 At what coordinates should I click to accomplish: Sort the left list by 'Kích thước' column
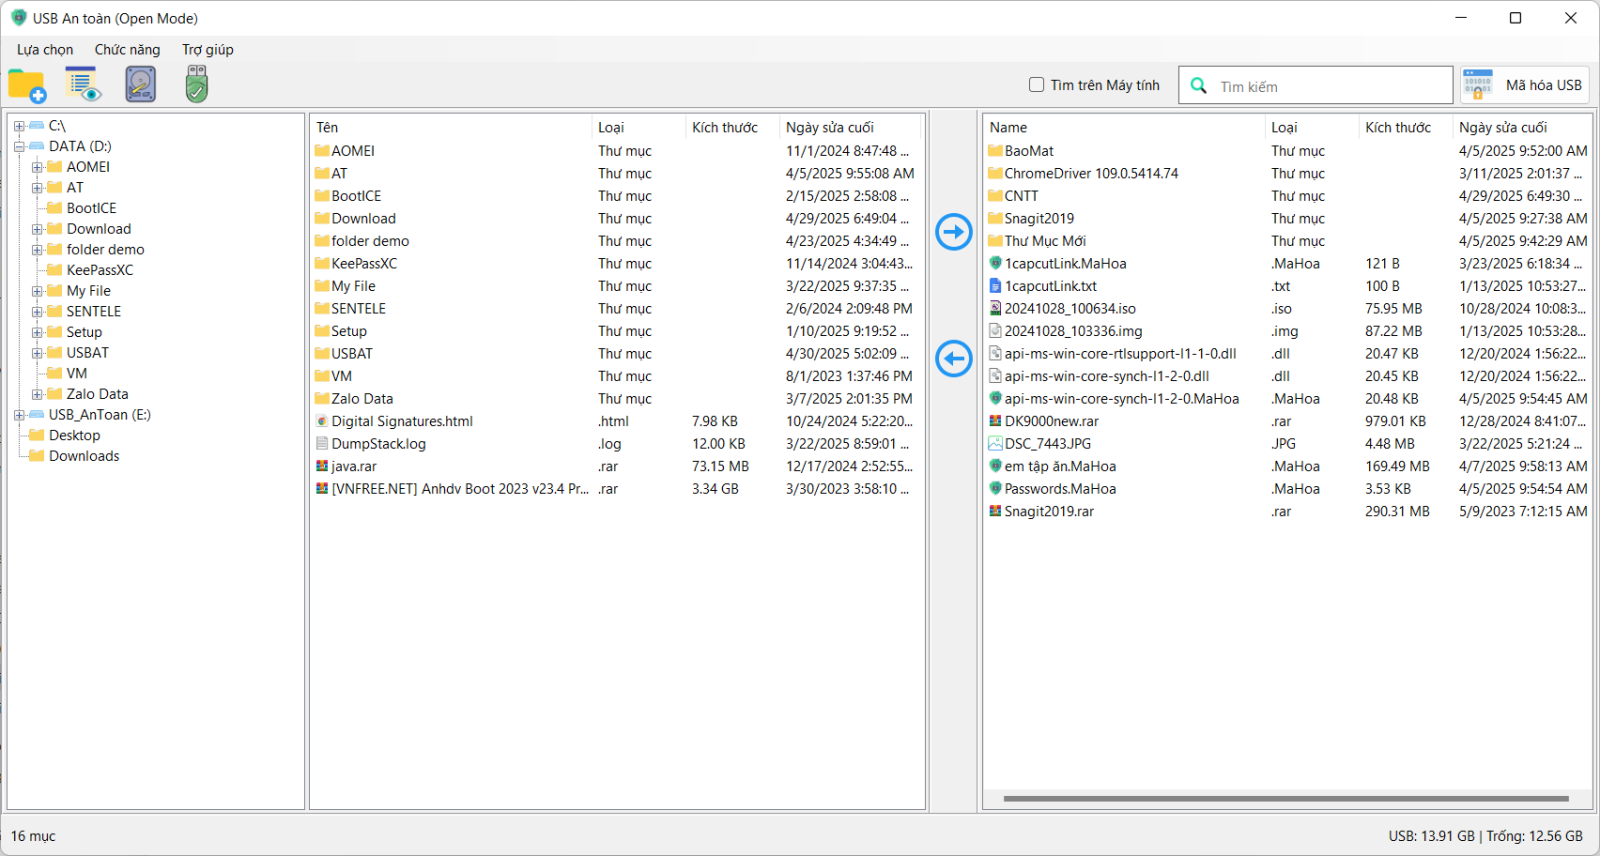point(725,128)
